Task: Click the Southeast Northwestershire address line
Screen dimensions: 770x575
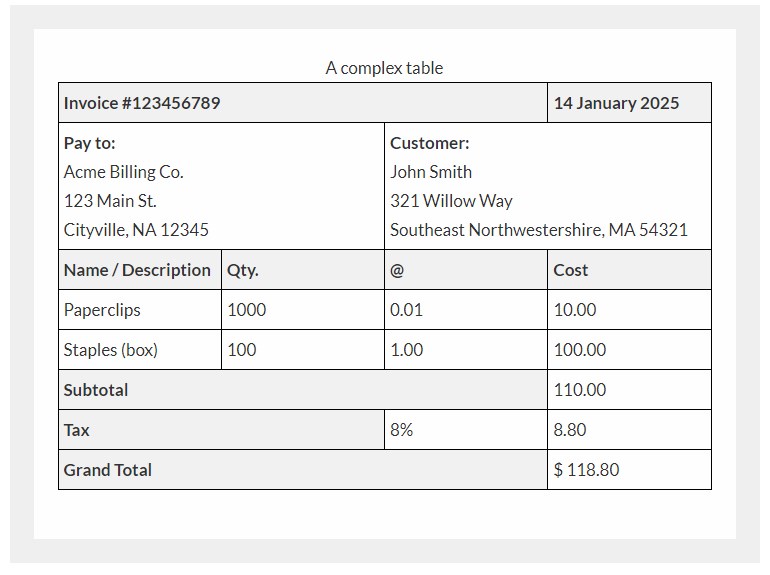Action: (x=539, y=230)
